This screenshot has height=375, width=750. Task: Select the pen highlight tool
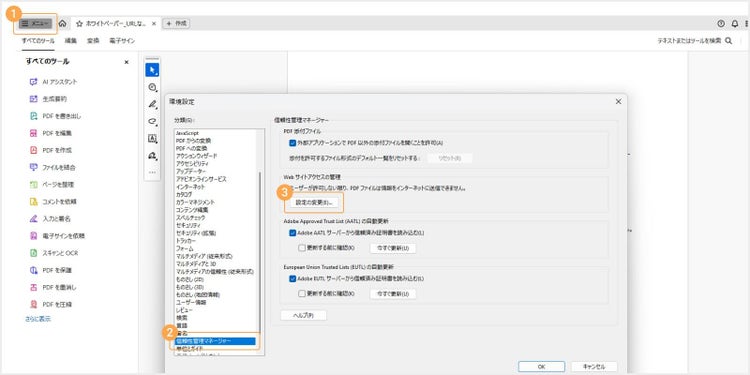(153, 104)
